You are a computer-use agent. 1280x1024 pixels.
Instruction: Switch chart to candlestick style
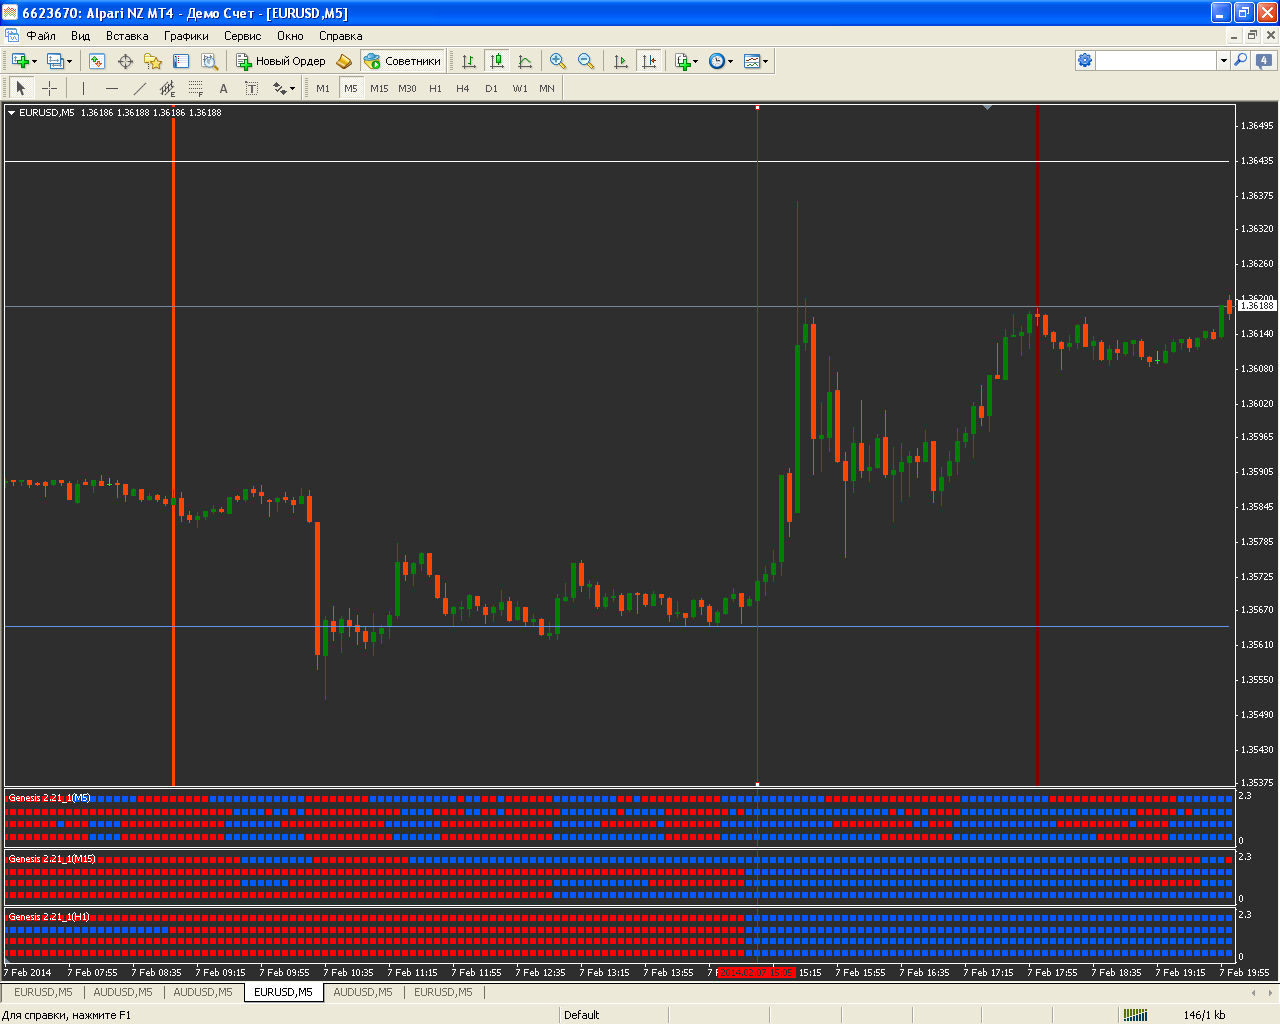pyautogui.click(x=497, y=61)
